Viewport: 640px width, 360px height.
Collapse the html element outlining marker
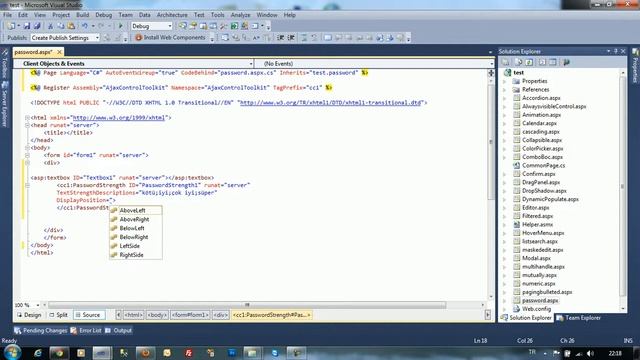tap(27, 118)
